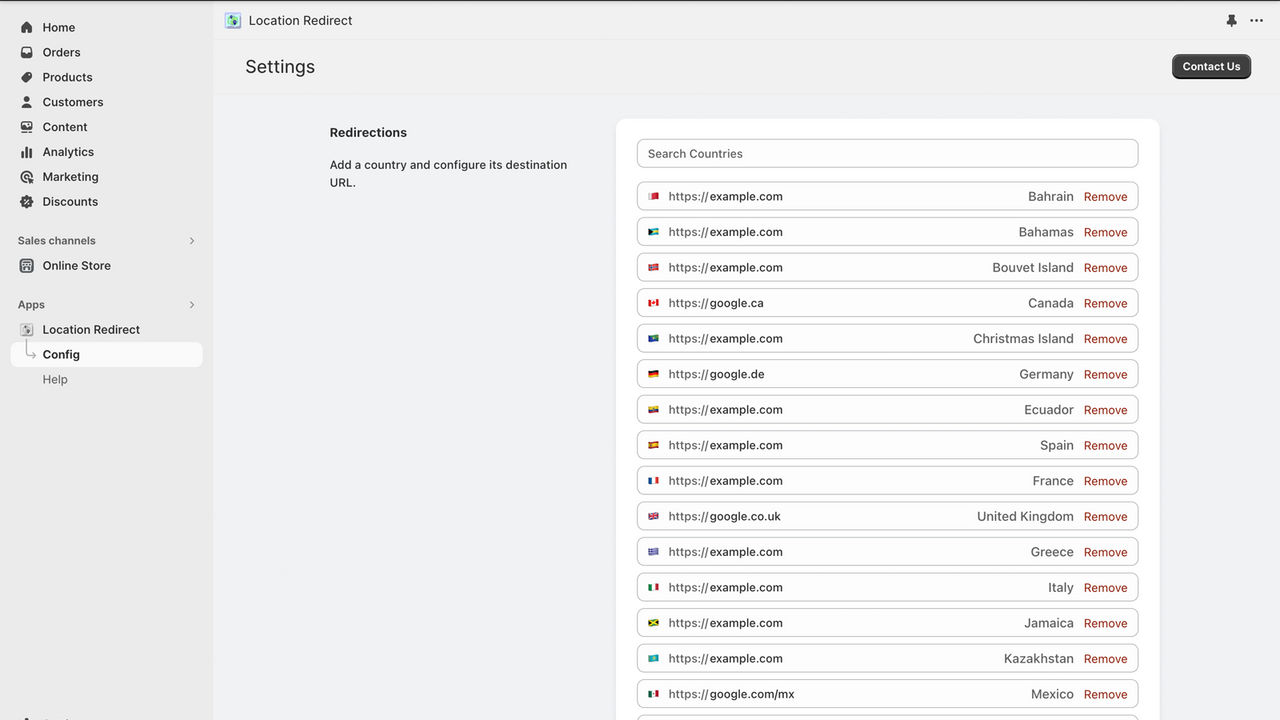Click the Mexico flag icon
Viewport: 1280px width, 720px height.
[654, 694]
